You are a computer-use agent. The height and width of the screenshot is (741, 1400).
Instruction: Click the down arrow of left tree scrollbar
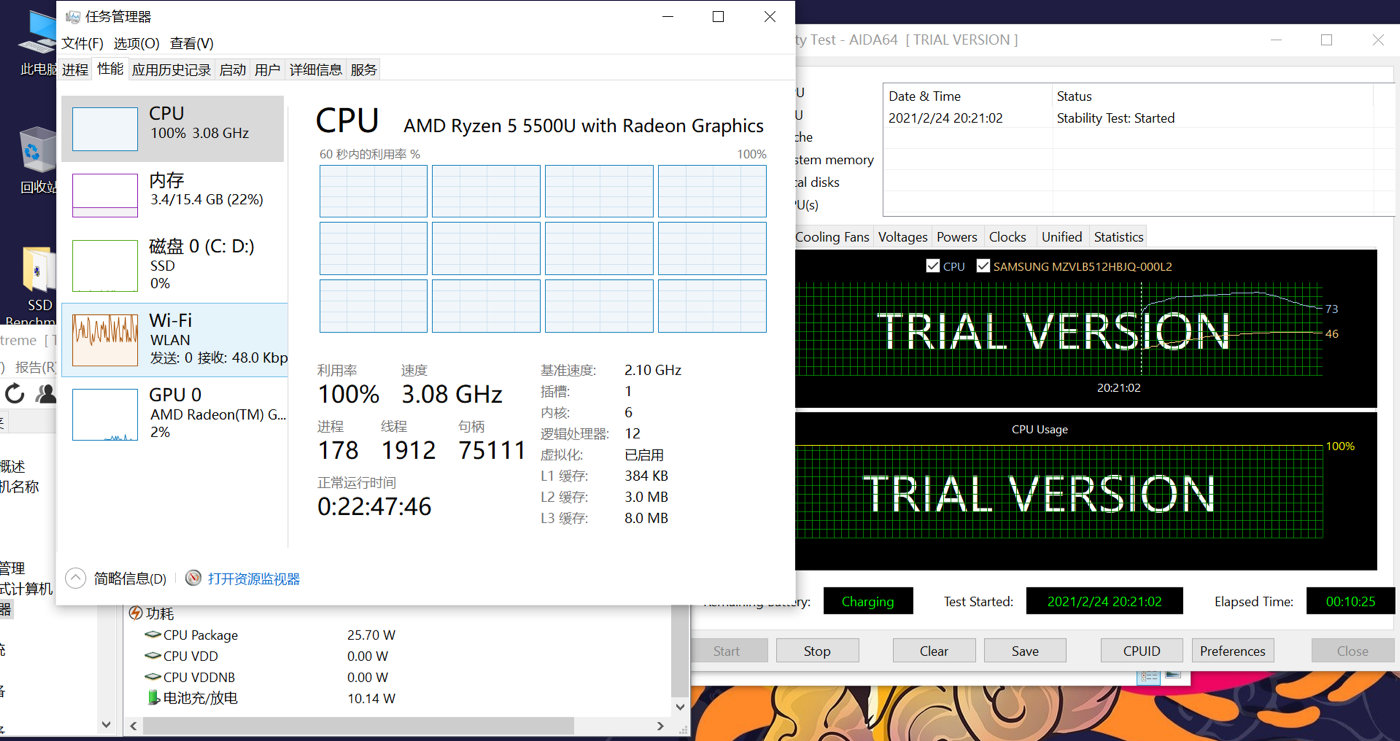pyautogui.click(x=108, y=725)
